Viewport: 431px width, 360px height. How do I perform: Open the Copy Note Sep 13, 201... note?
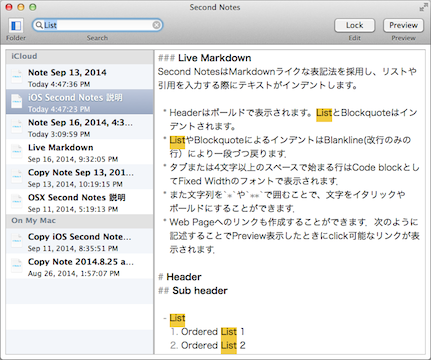pyautogui.click(x=79, y=177)
